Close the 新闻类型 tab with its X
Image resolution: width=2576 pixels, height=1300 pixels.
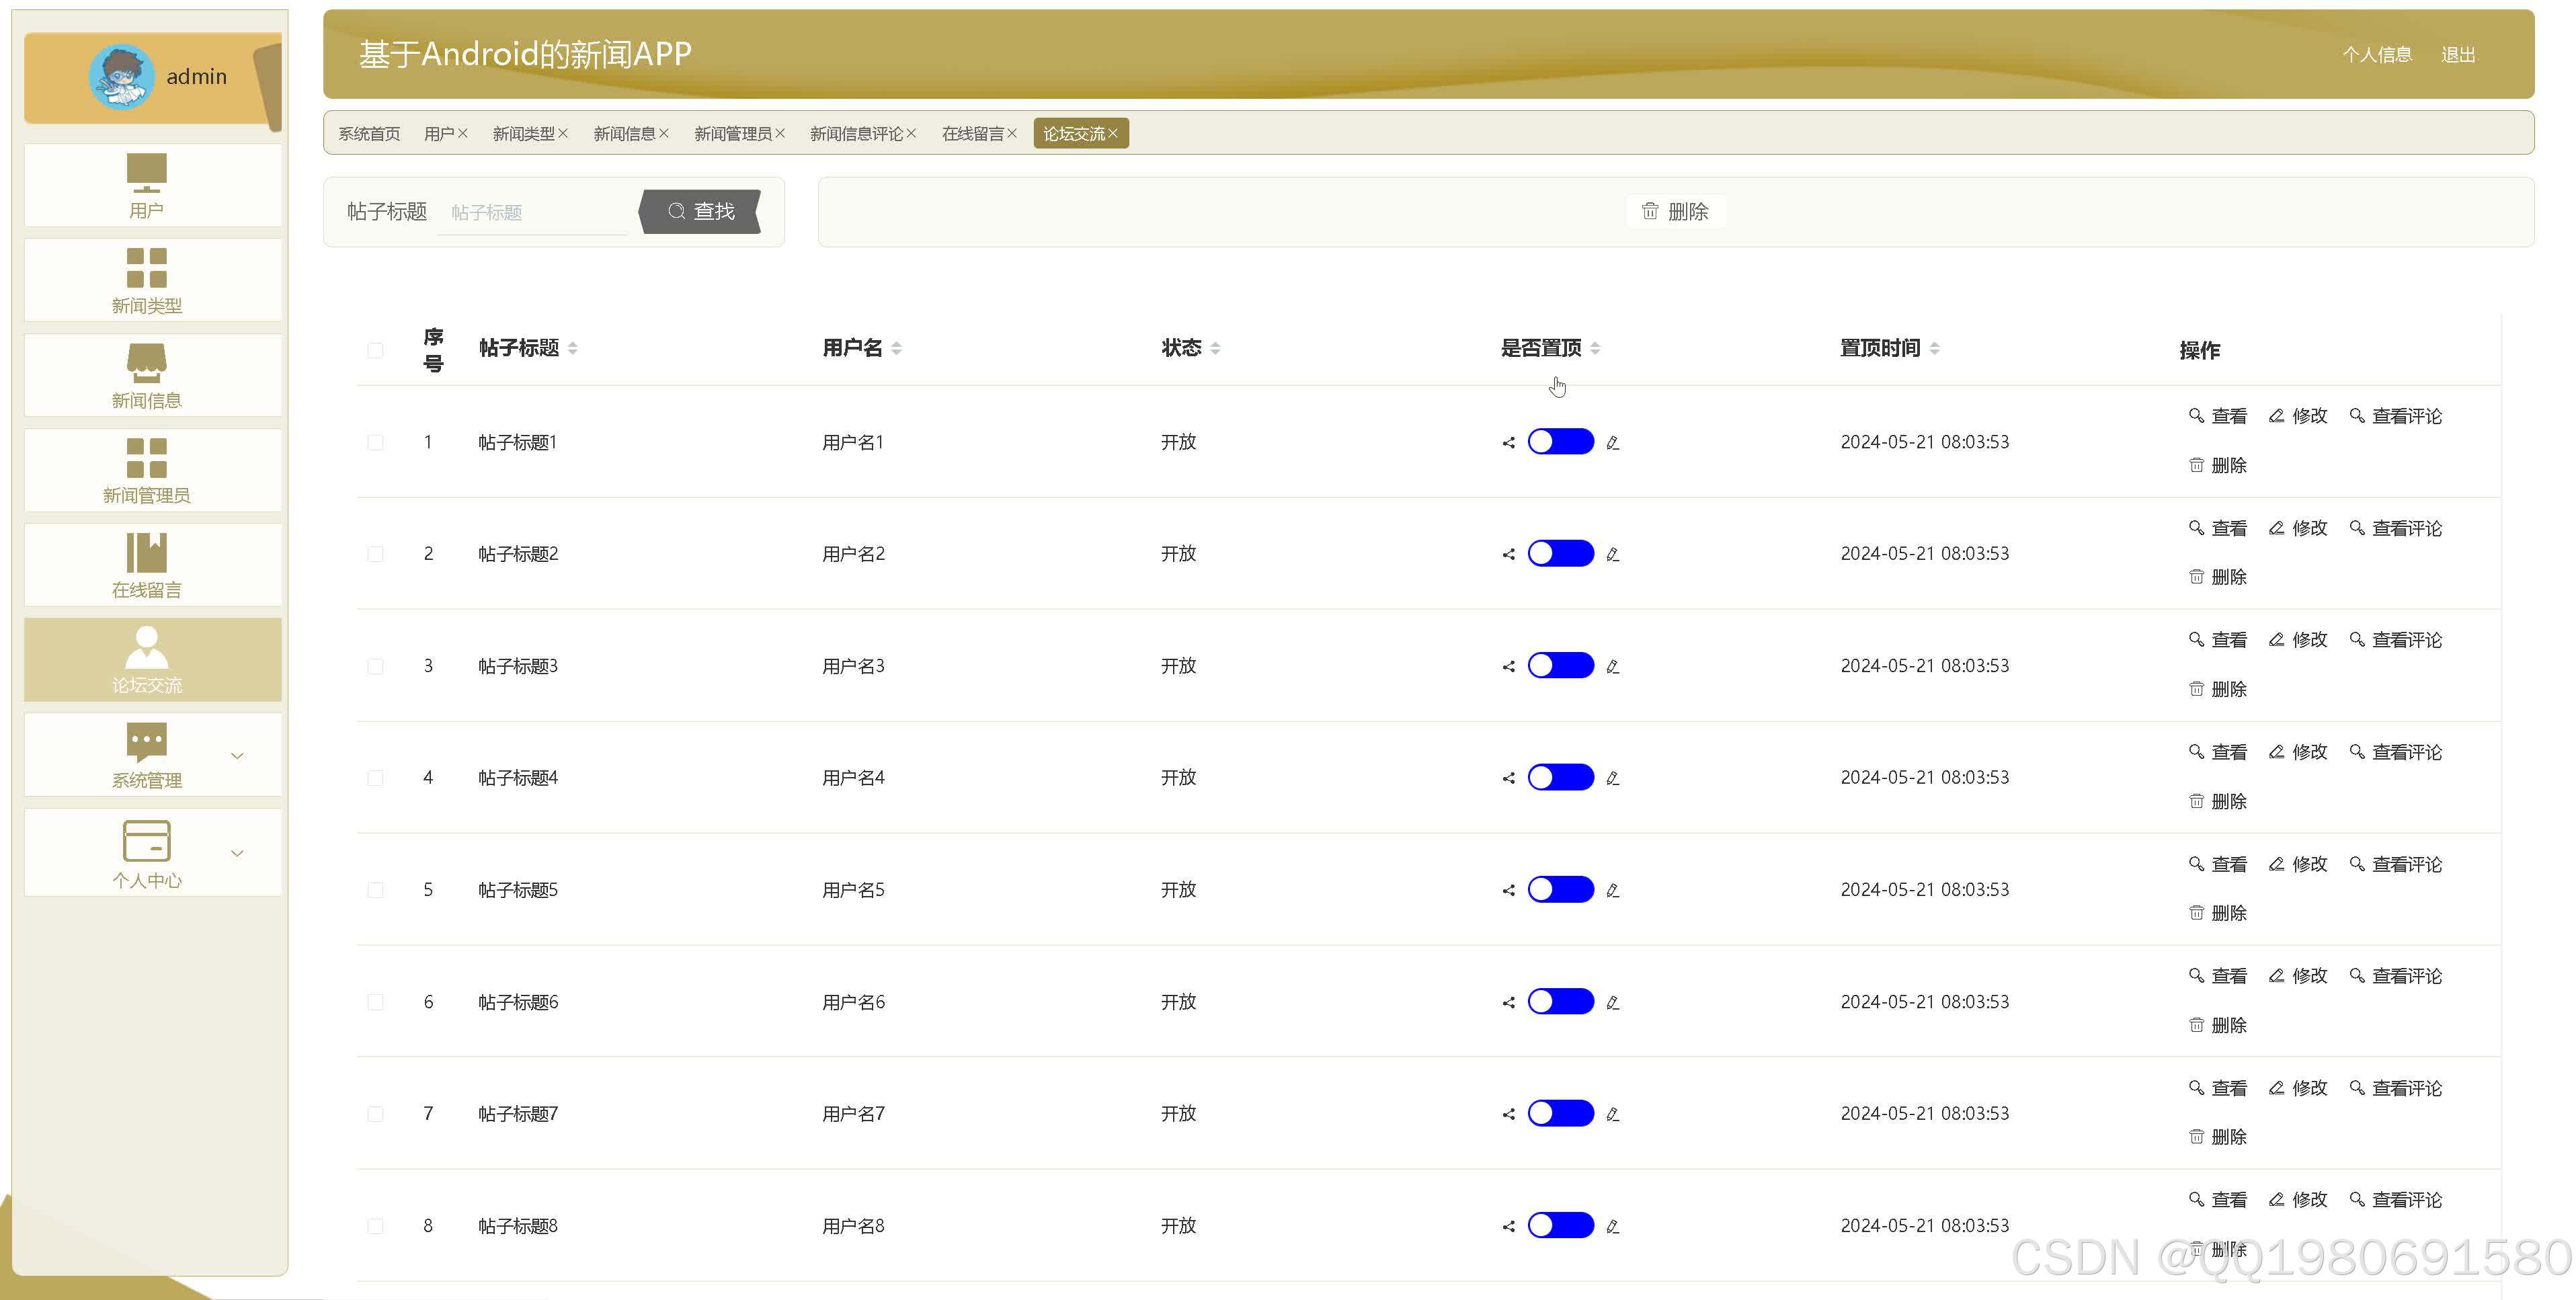point(563,133)
